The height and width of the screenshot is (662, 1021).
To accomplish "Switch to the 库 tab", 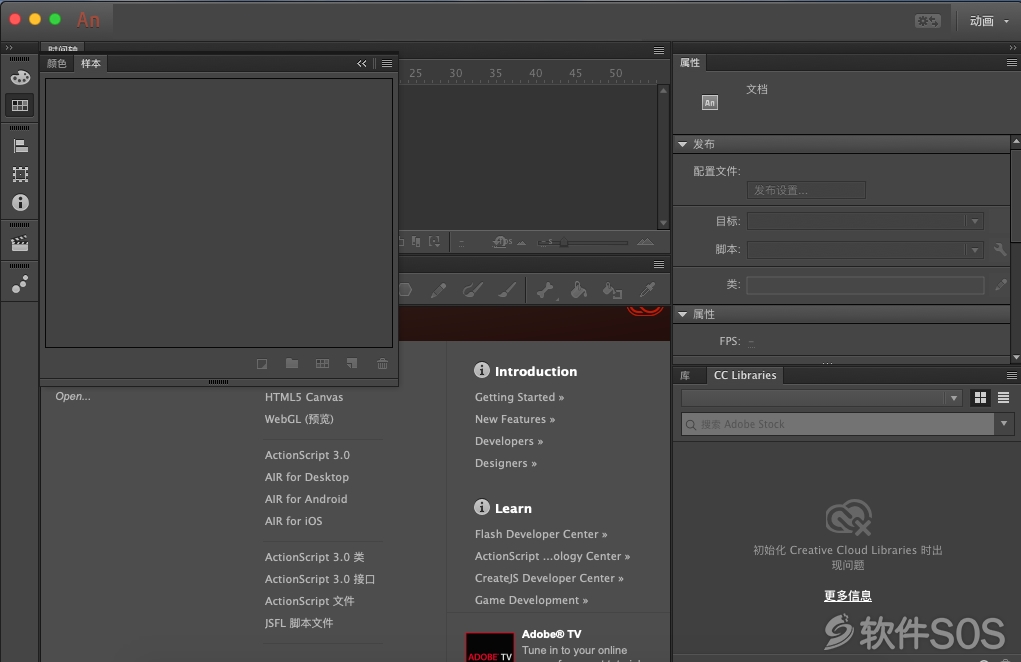I will click(685, 376).
